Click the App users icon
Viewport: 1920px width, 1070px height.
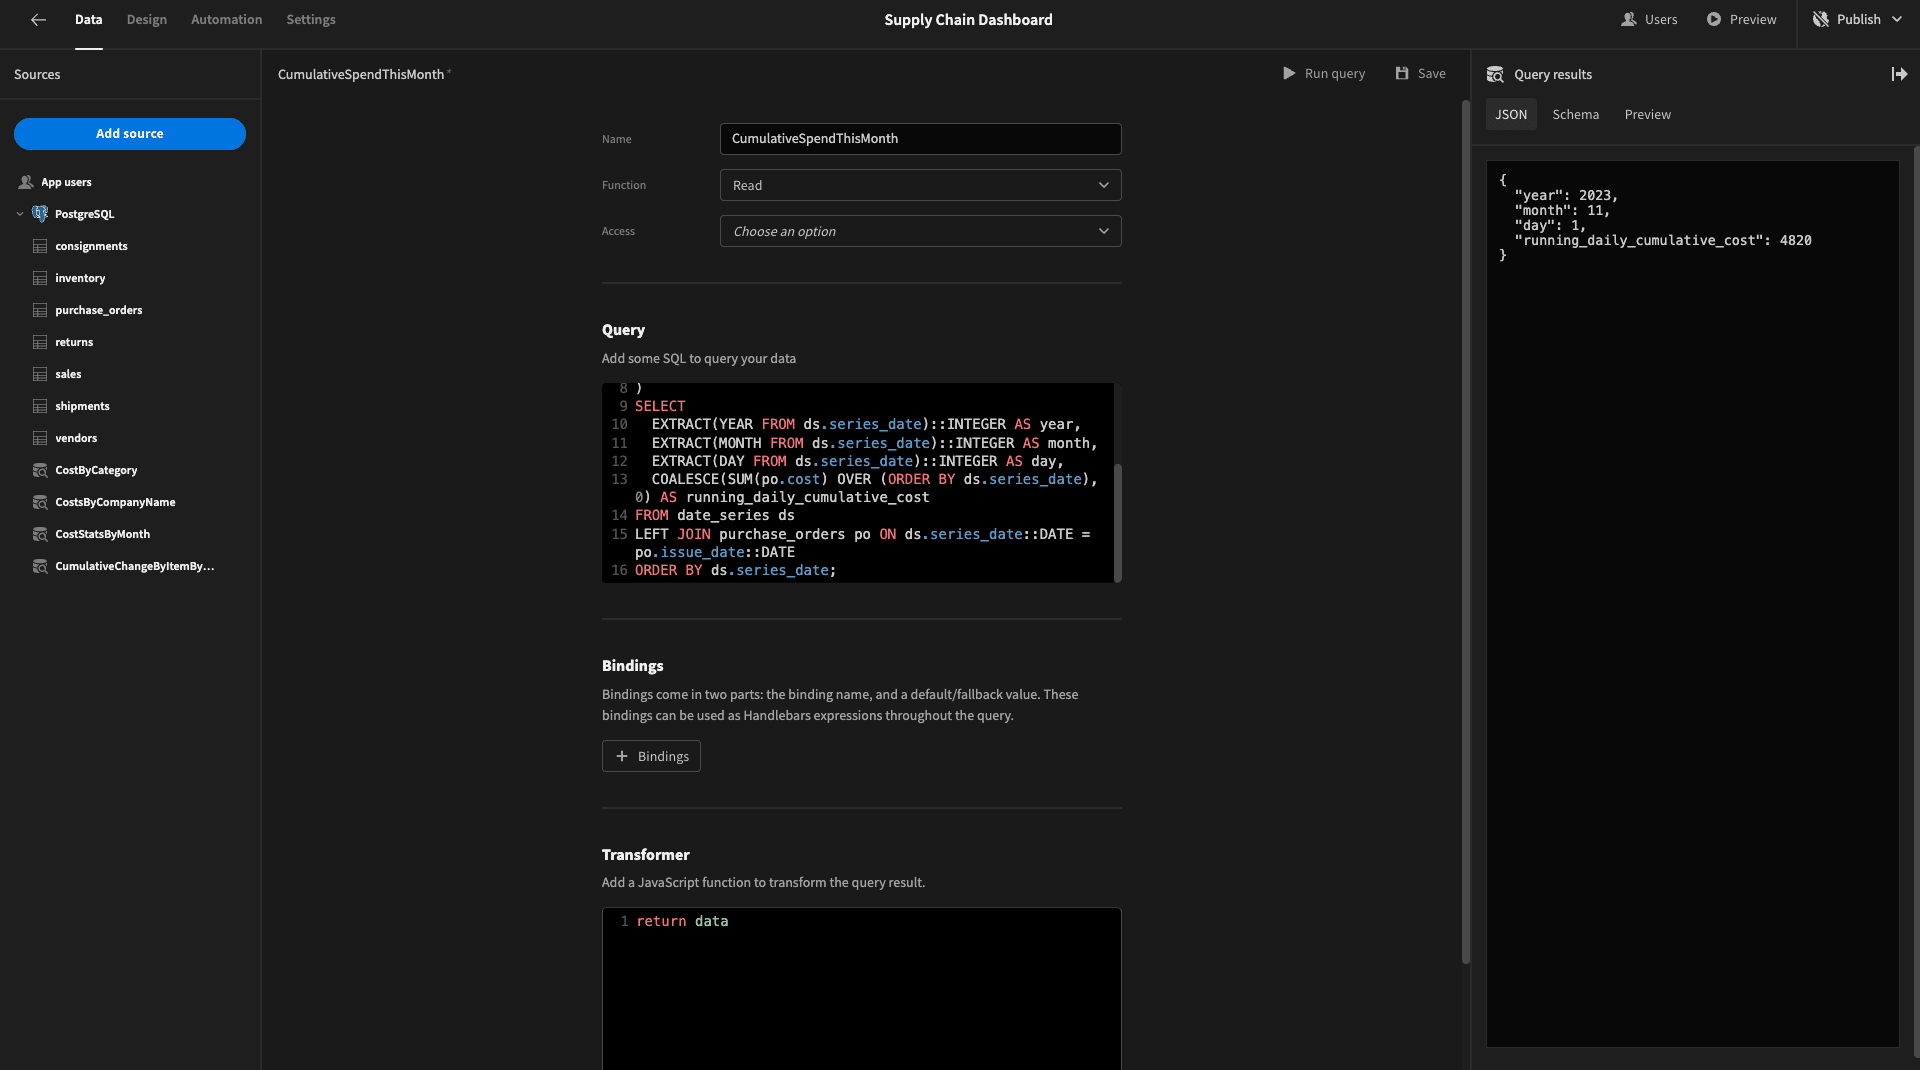[x=26, y=182]
